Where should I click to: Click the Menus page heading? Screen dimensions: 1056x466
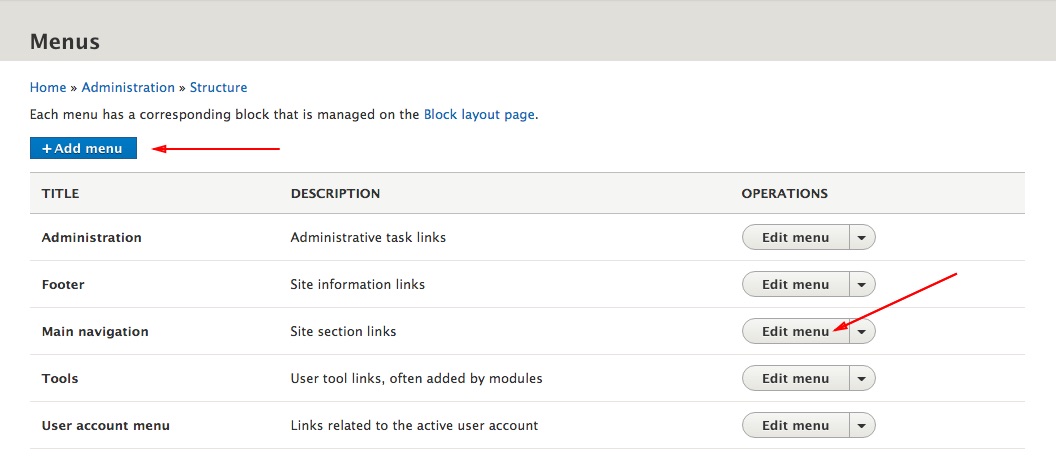tap(65, 42)
